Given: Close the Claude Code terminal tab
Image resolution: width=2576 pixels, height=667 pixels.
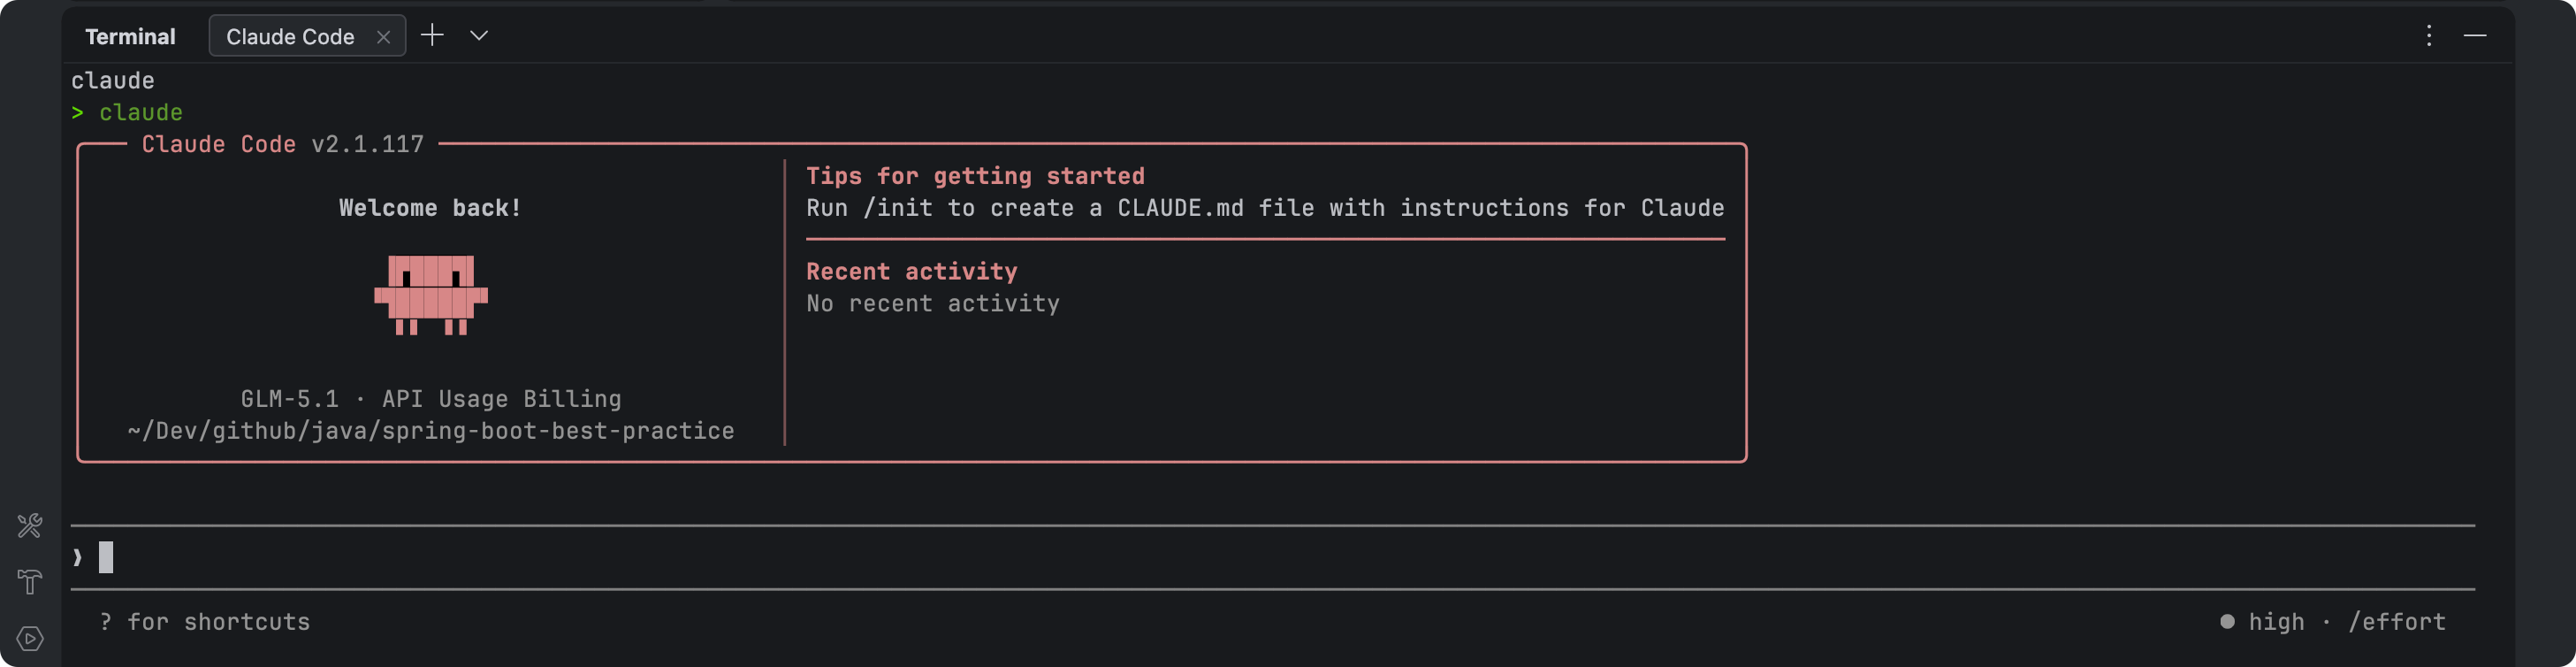Looking at the screenshot, I should pyautogui.click(x=383, y=37).
